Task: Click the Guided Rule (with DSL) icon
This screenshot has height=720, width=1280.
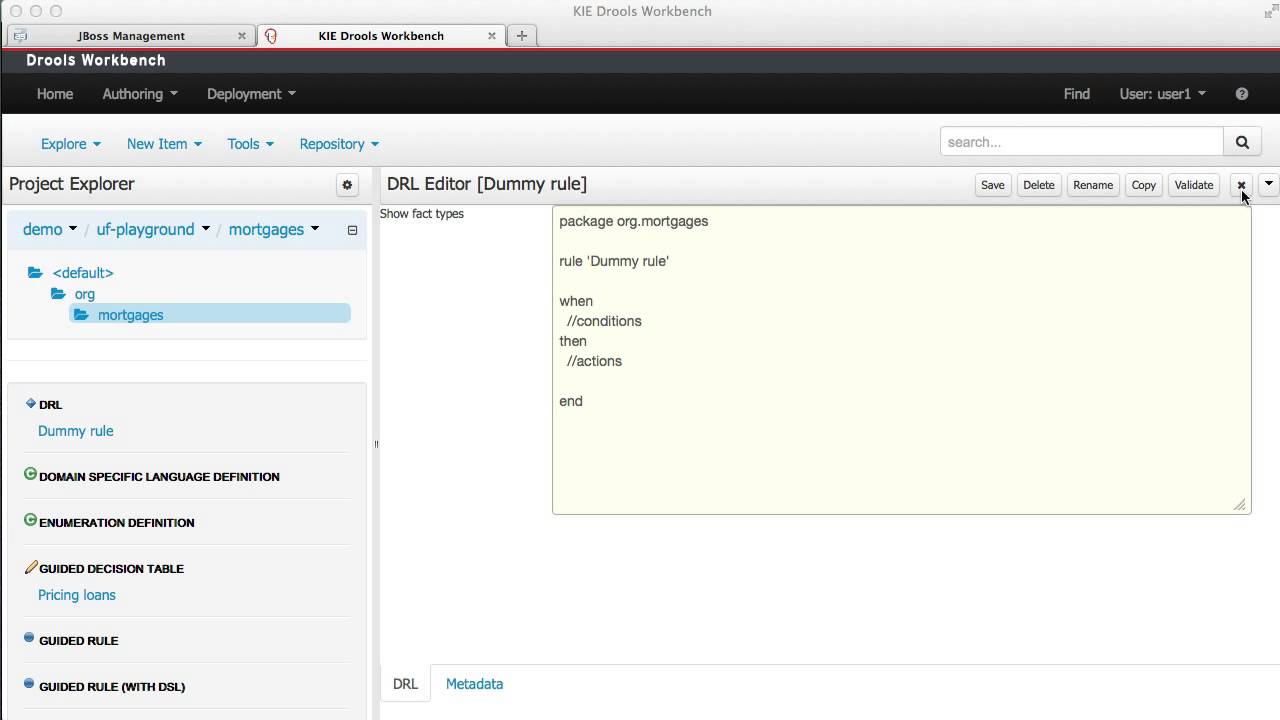Action: 29,684
